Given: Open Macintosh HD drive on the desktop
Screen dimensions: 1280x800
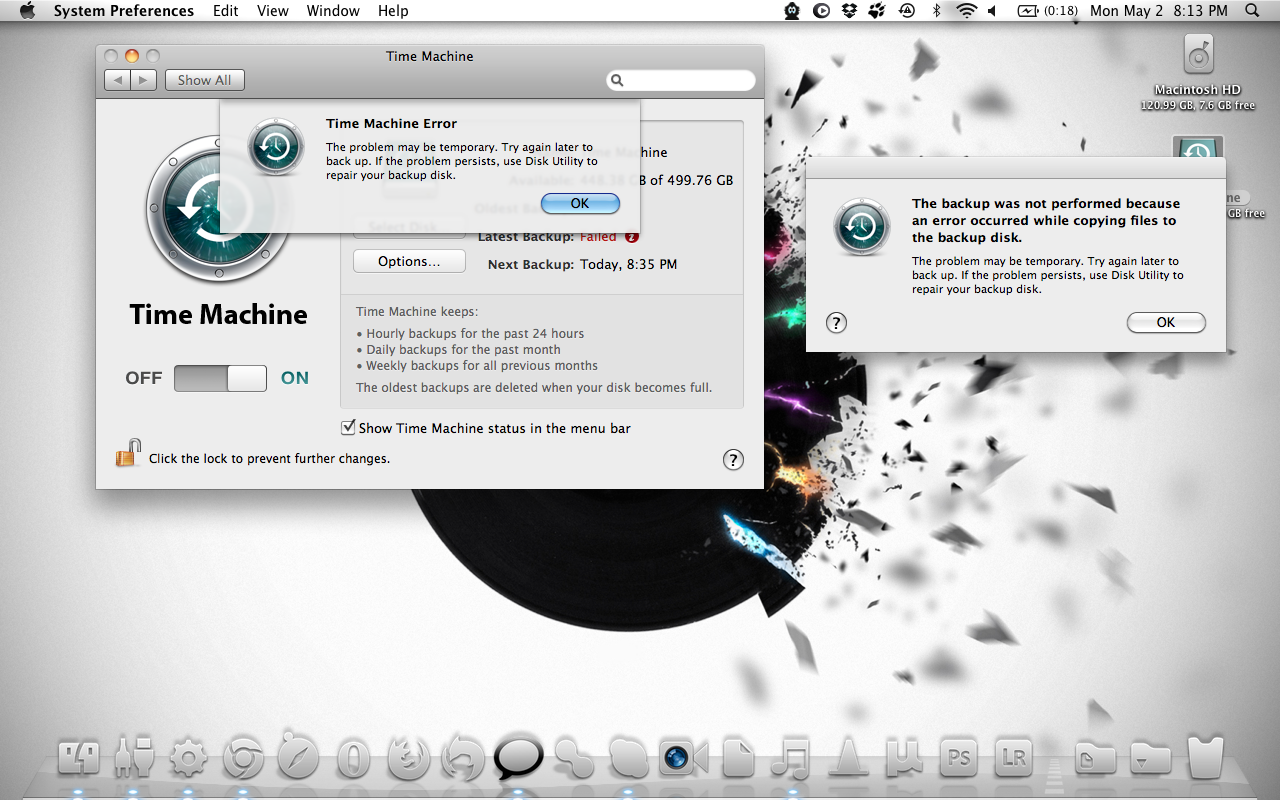Looking at the screenshot, I should [x=1198, y=55].
